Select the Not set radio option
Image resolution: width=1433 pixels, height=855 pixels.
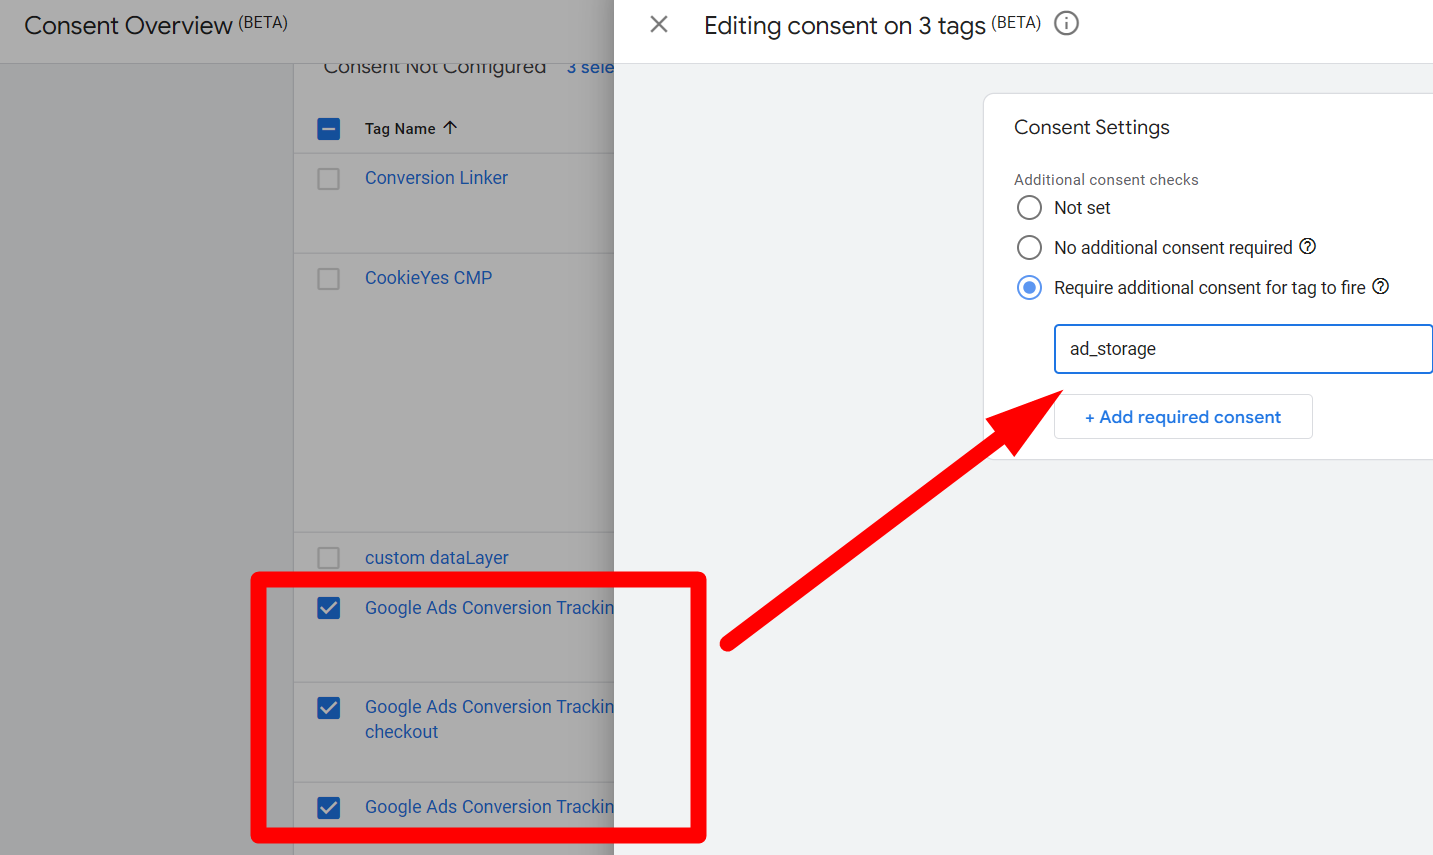click(1029, 208)
